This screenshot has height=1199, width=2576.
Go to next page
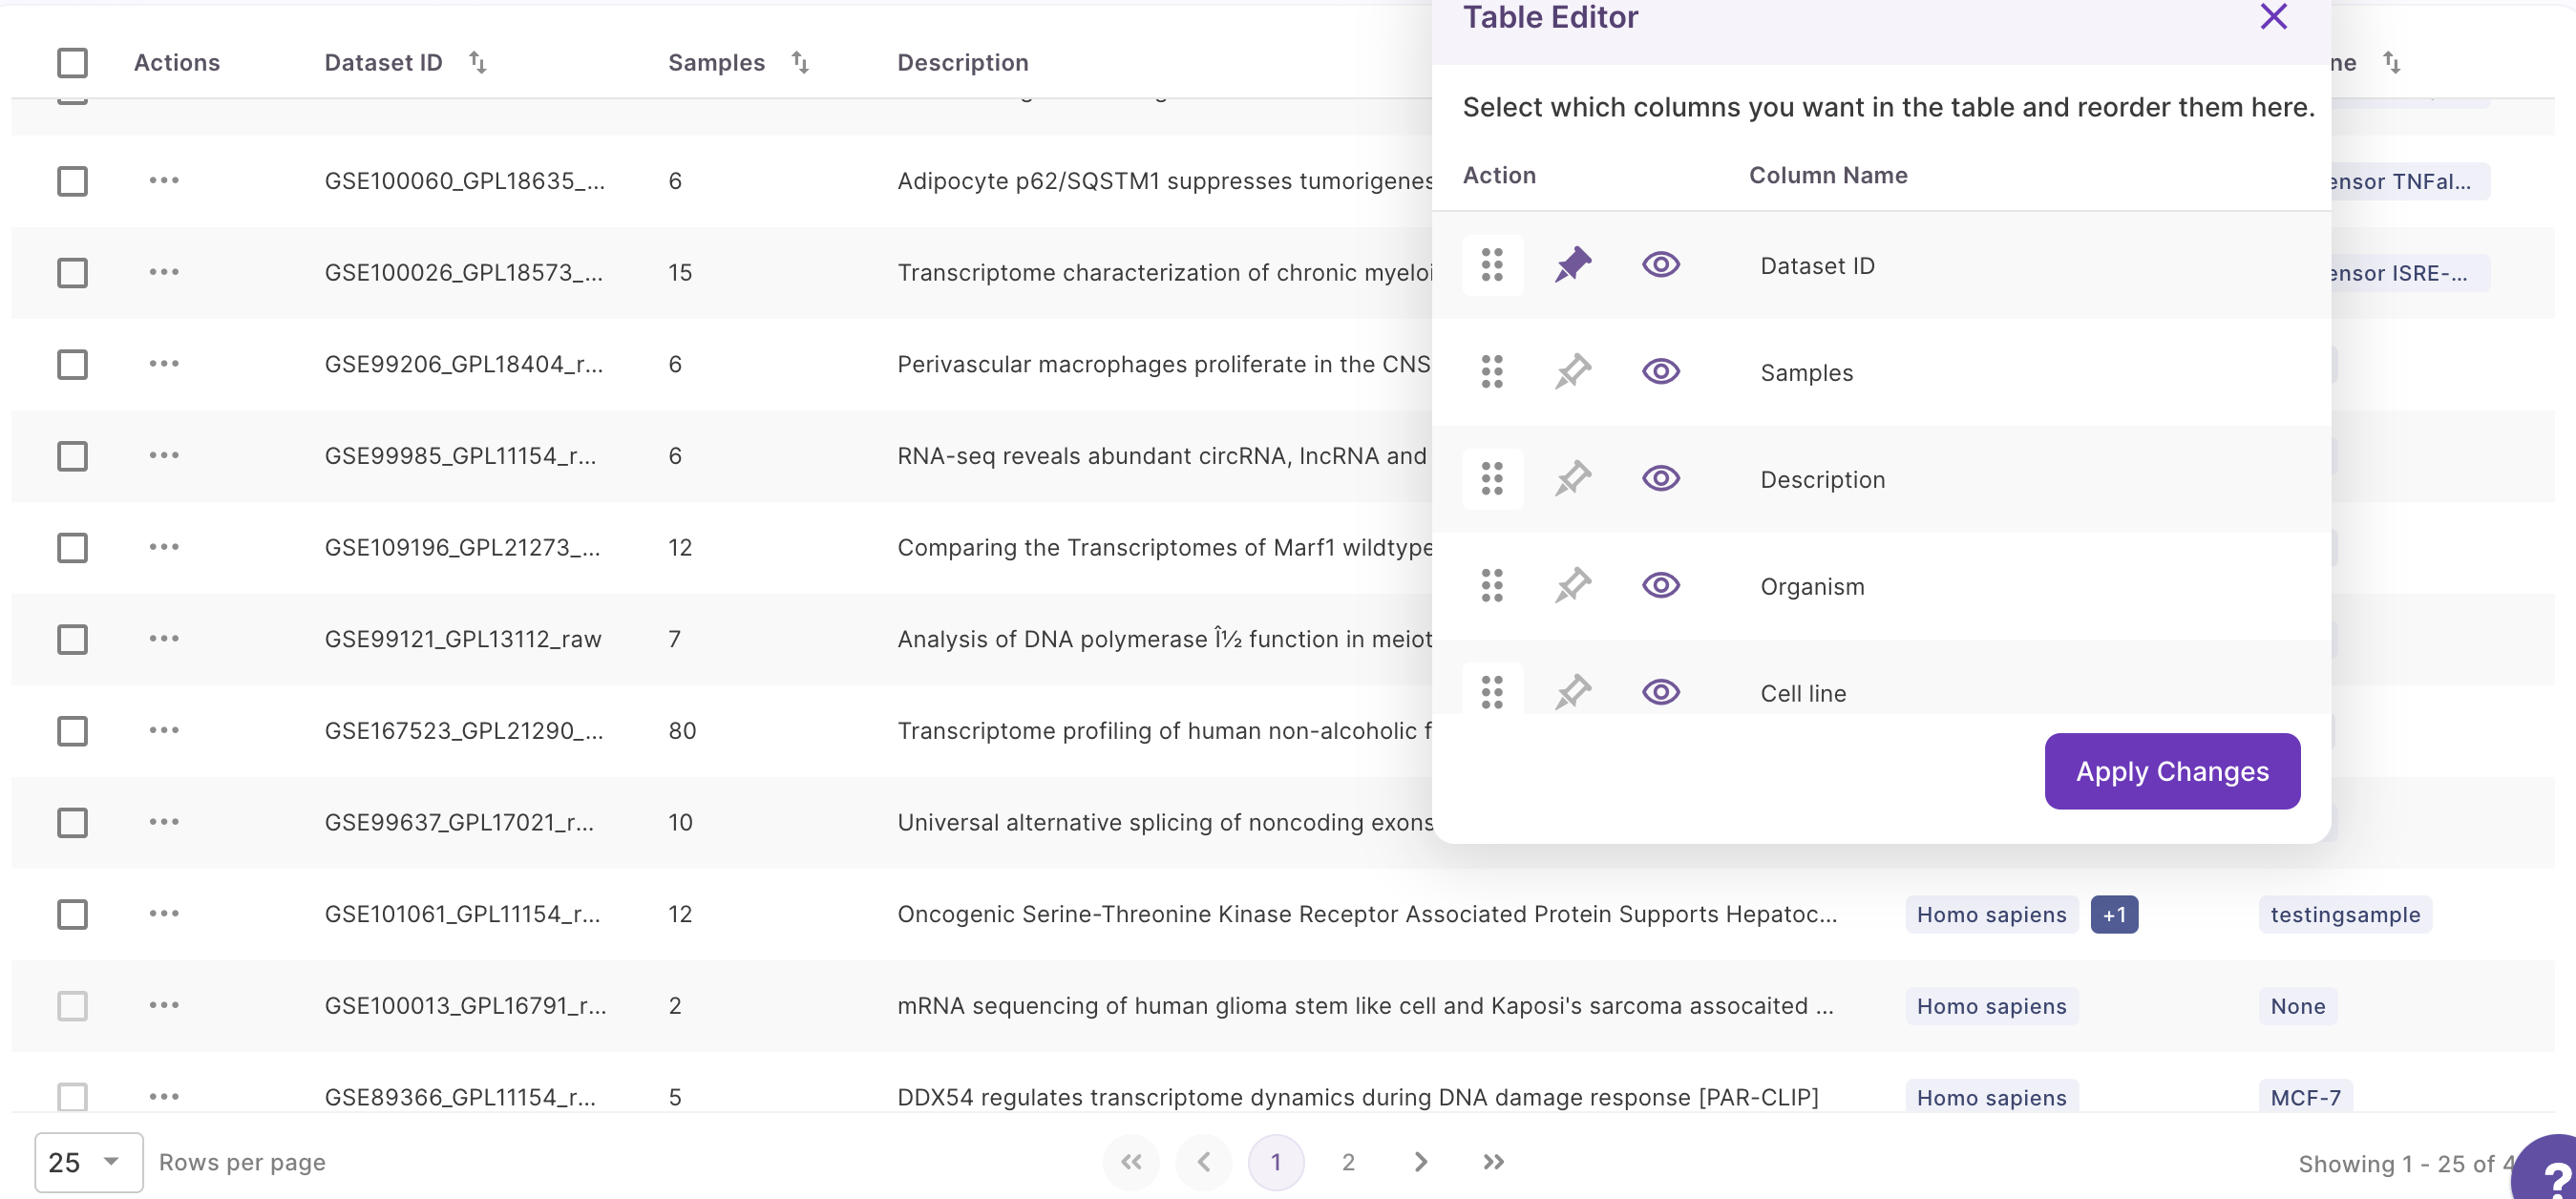click(x=1421, y=1162)
